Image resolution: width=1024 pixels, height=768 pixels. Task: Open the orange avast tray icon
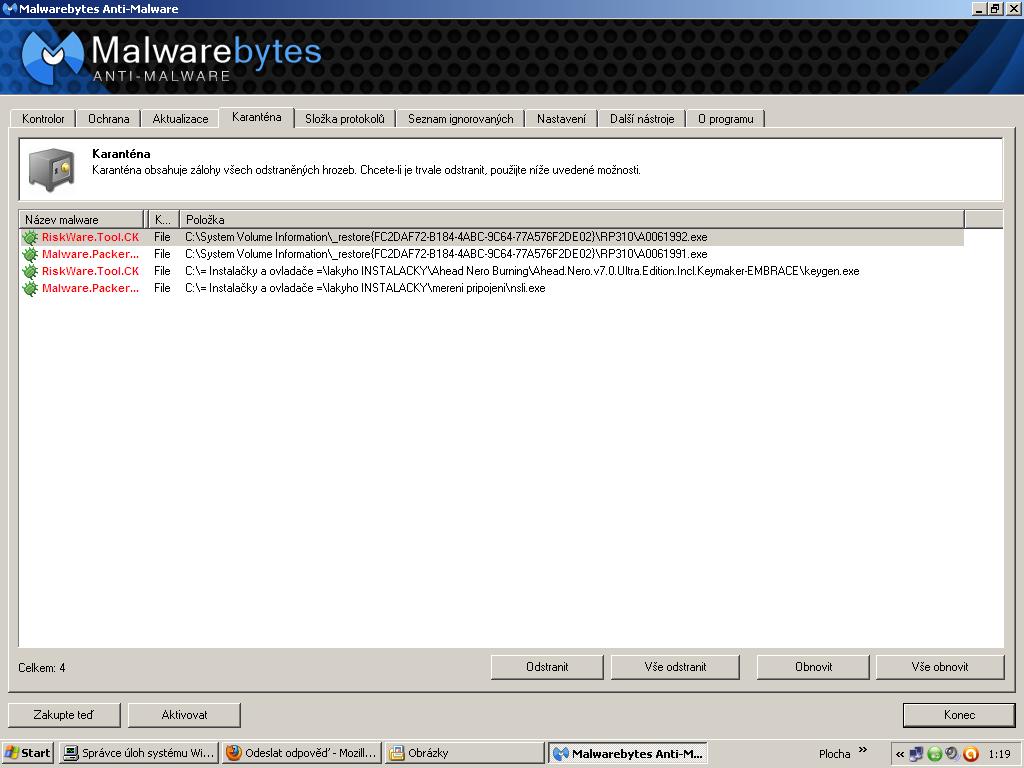[970, 754]
